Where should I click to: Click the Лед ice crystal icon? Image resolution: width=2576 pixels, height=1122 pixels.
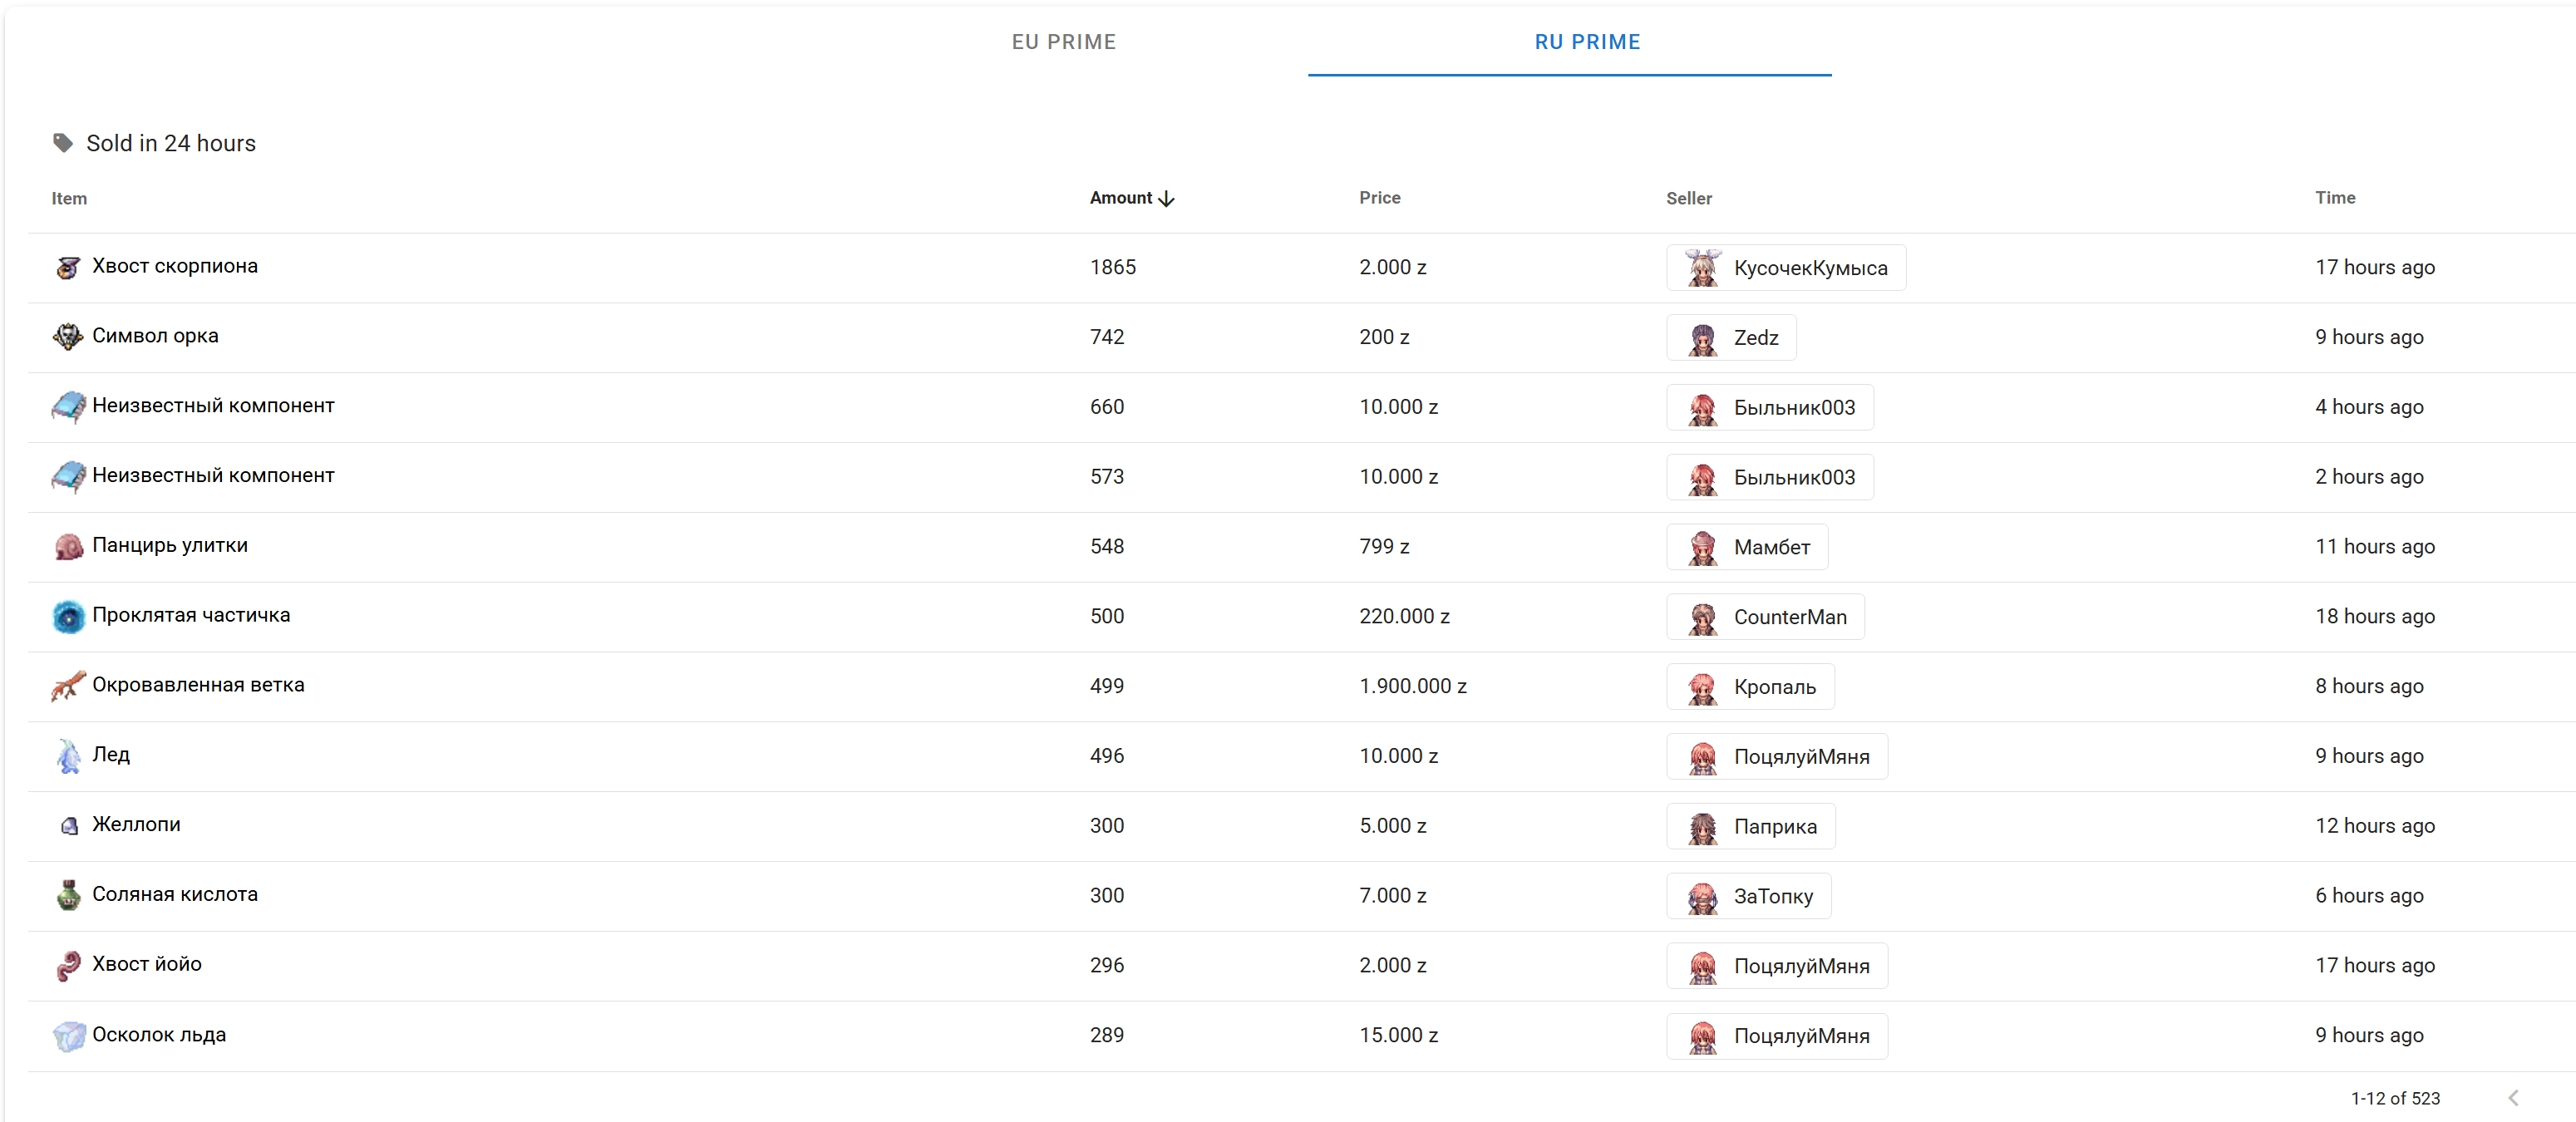pyautogui.click(x=68, y=756)
